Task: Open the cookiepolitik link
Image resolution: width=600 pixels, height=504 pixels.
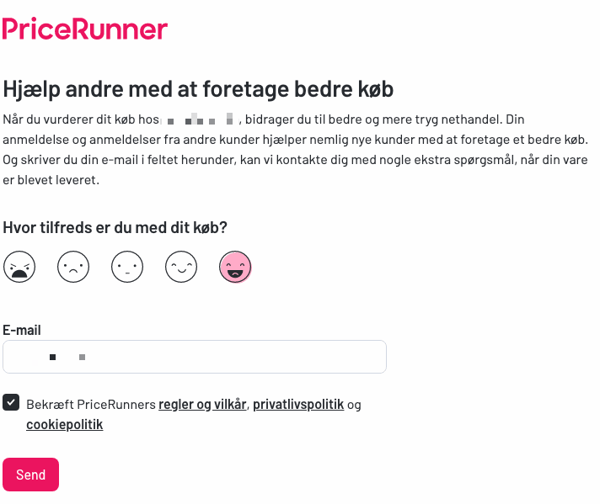Action: click(64, 424)
